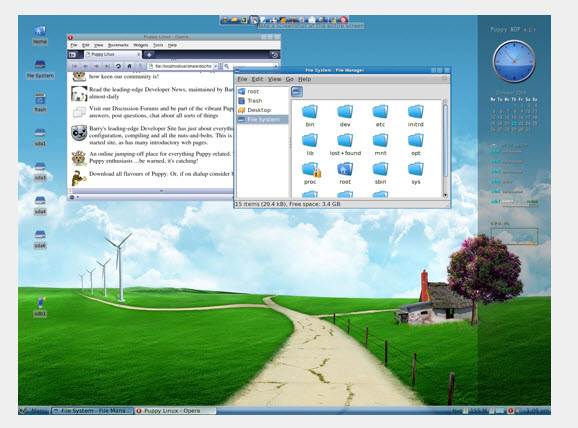Screen dimensions: 578x428
Task: Open File Manager's Edit menu
Action: [257, 79]
